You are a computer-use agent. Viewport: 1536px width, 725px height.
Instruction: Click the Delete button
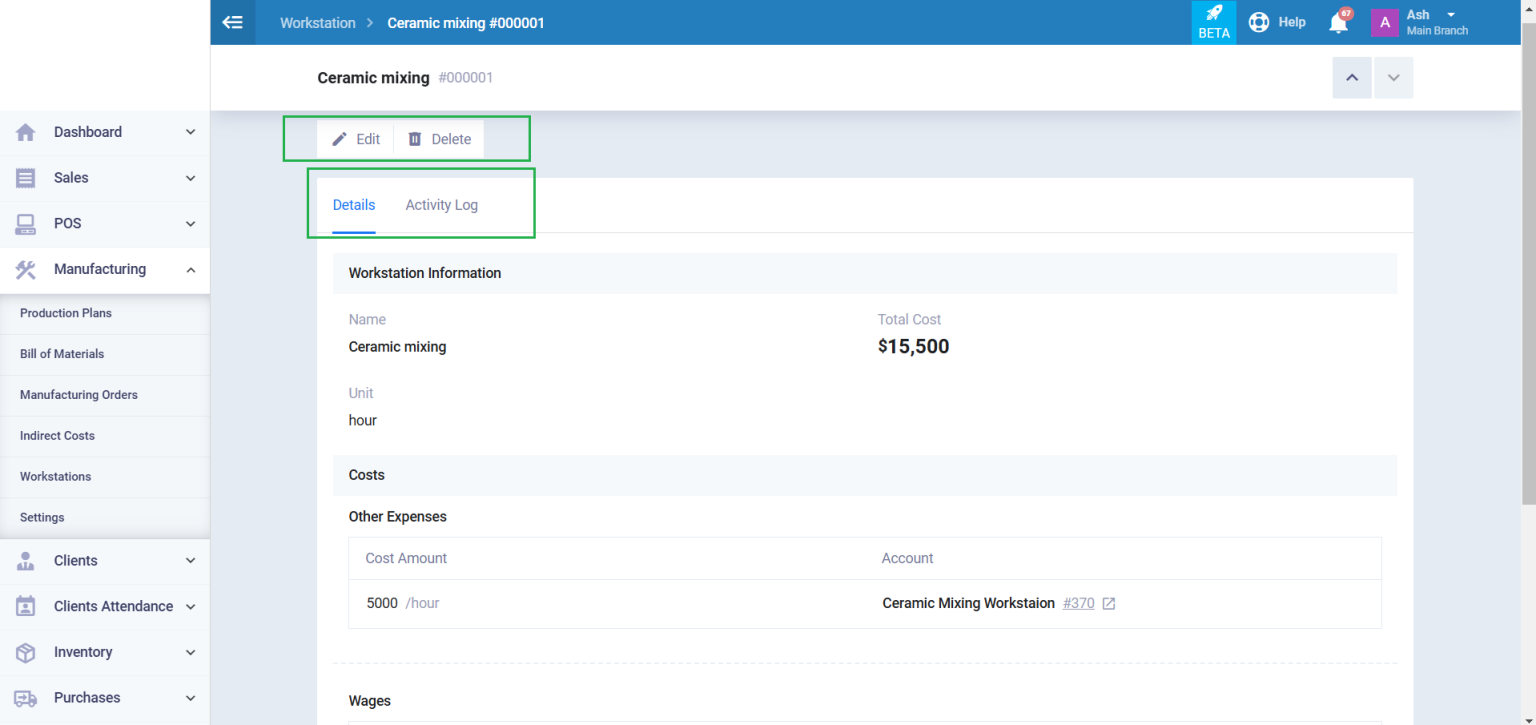[439, 139]
